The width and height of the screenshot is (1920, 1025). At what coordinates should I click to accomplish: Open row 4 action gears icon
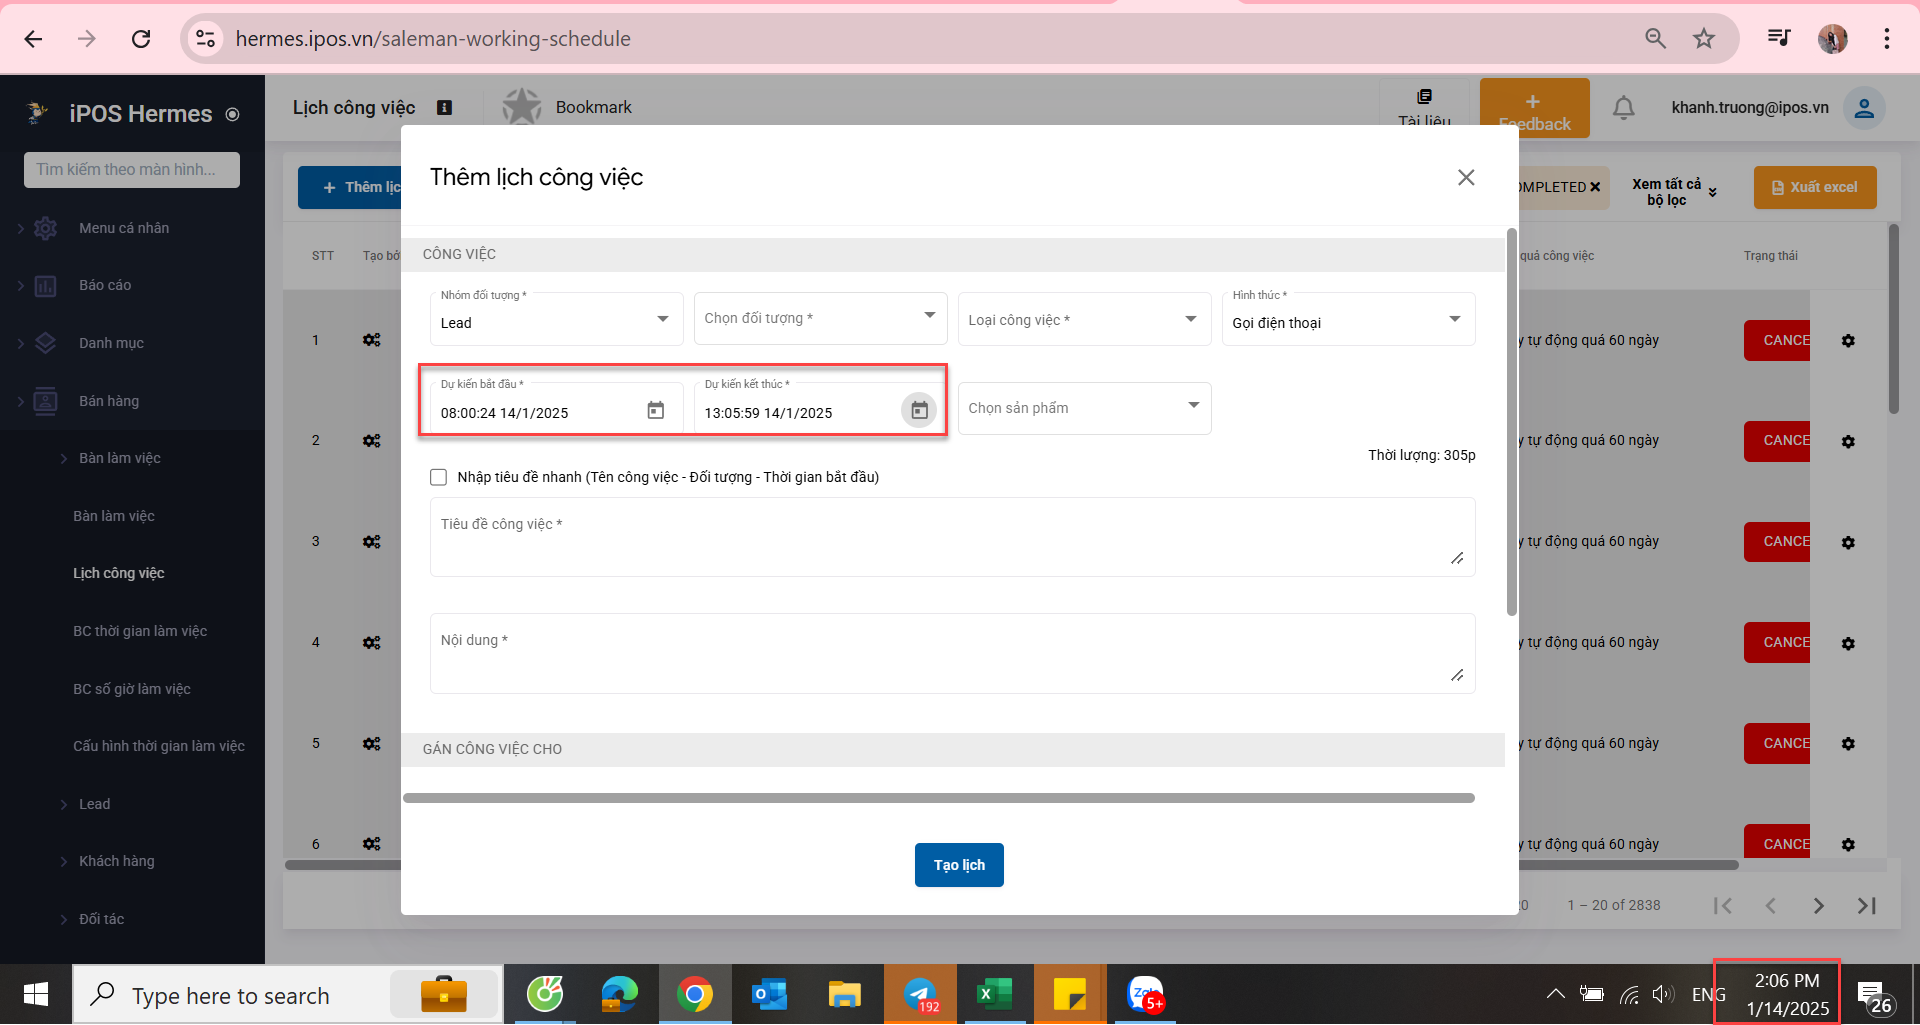tap(372, 643)
